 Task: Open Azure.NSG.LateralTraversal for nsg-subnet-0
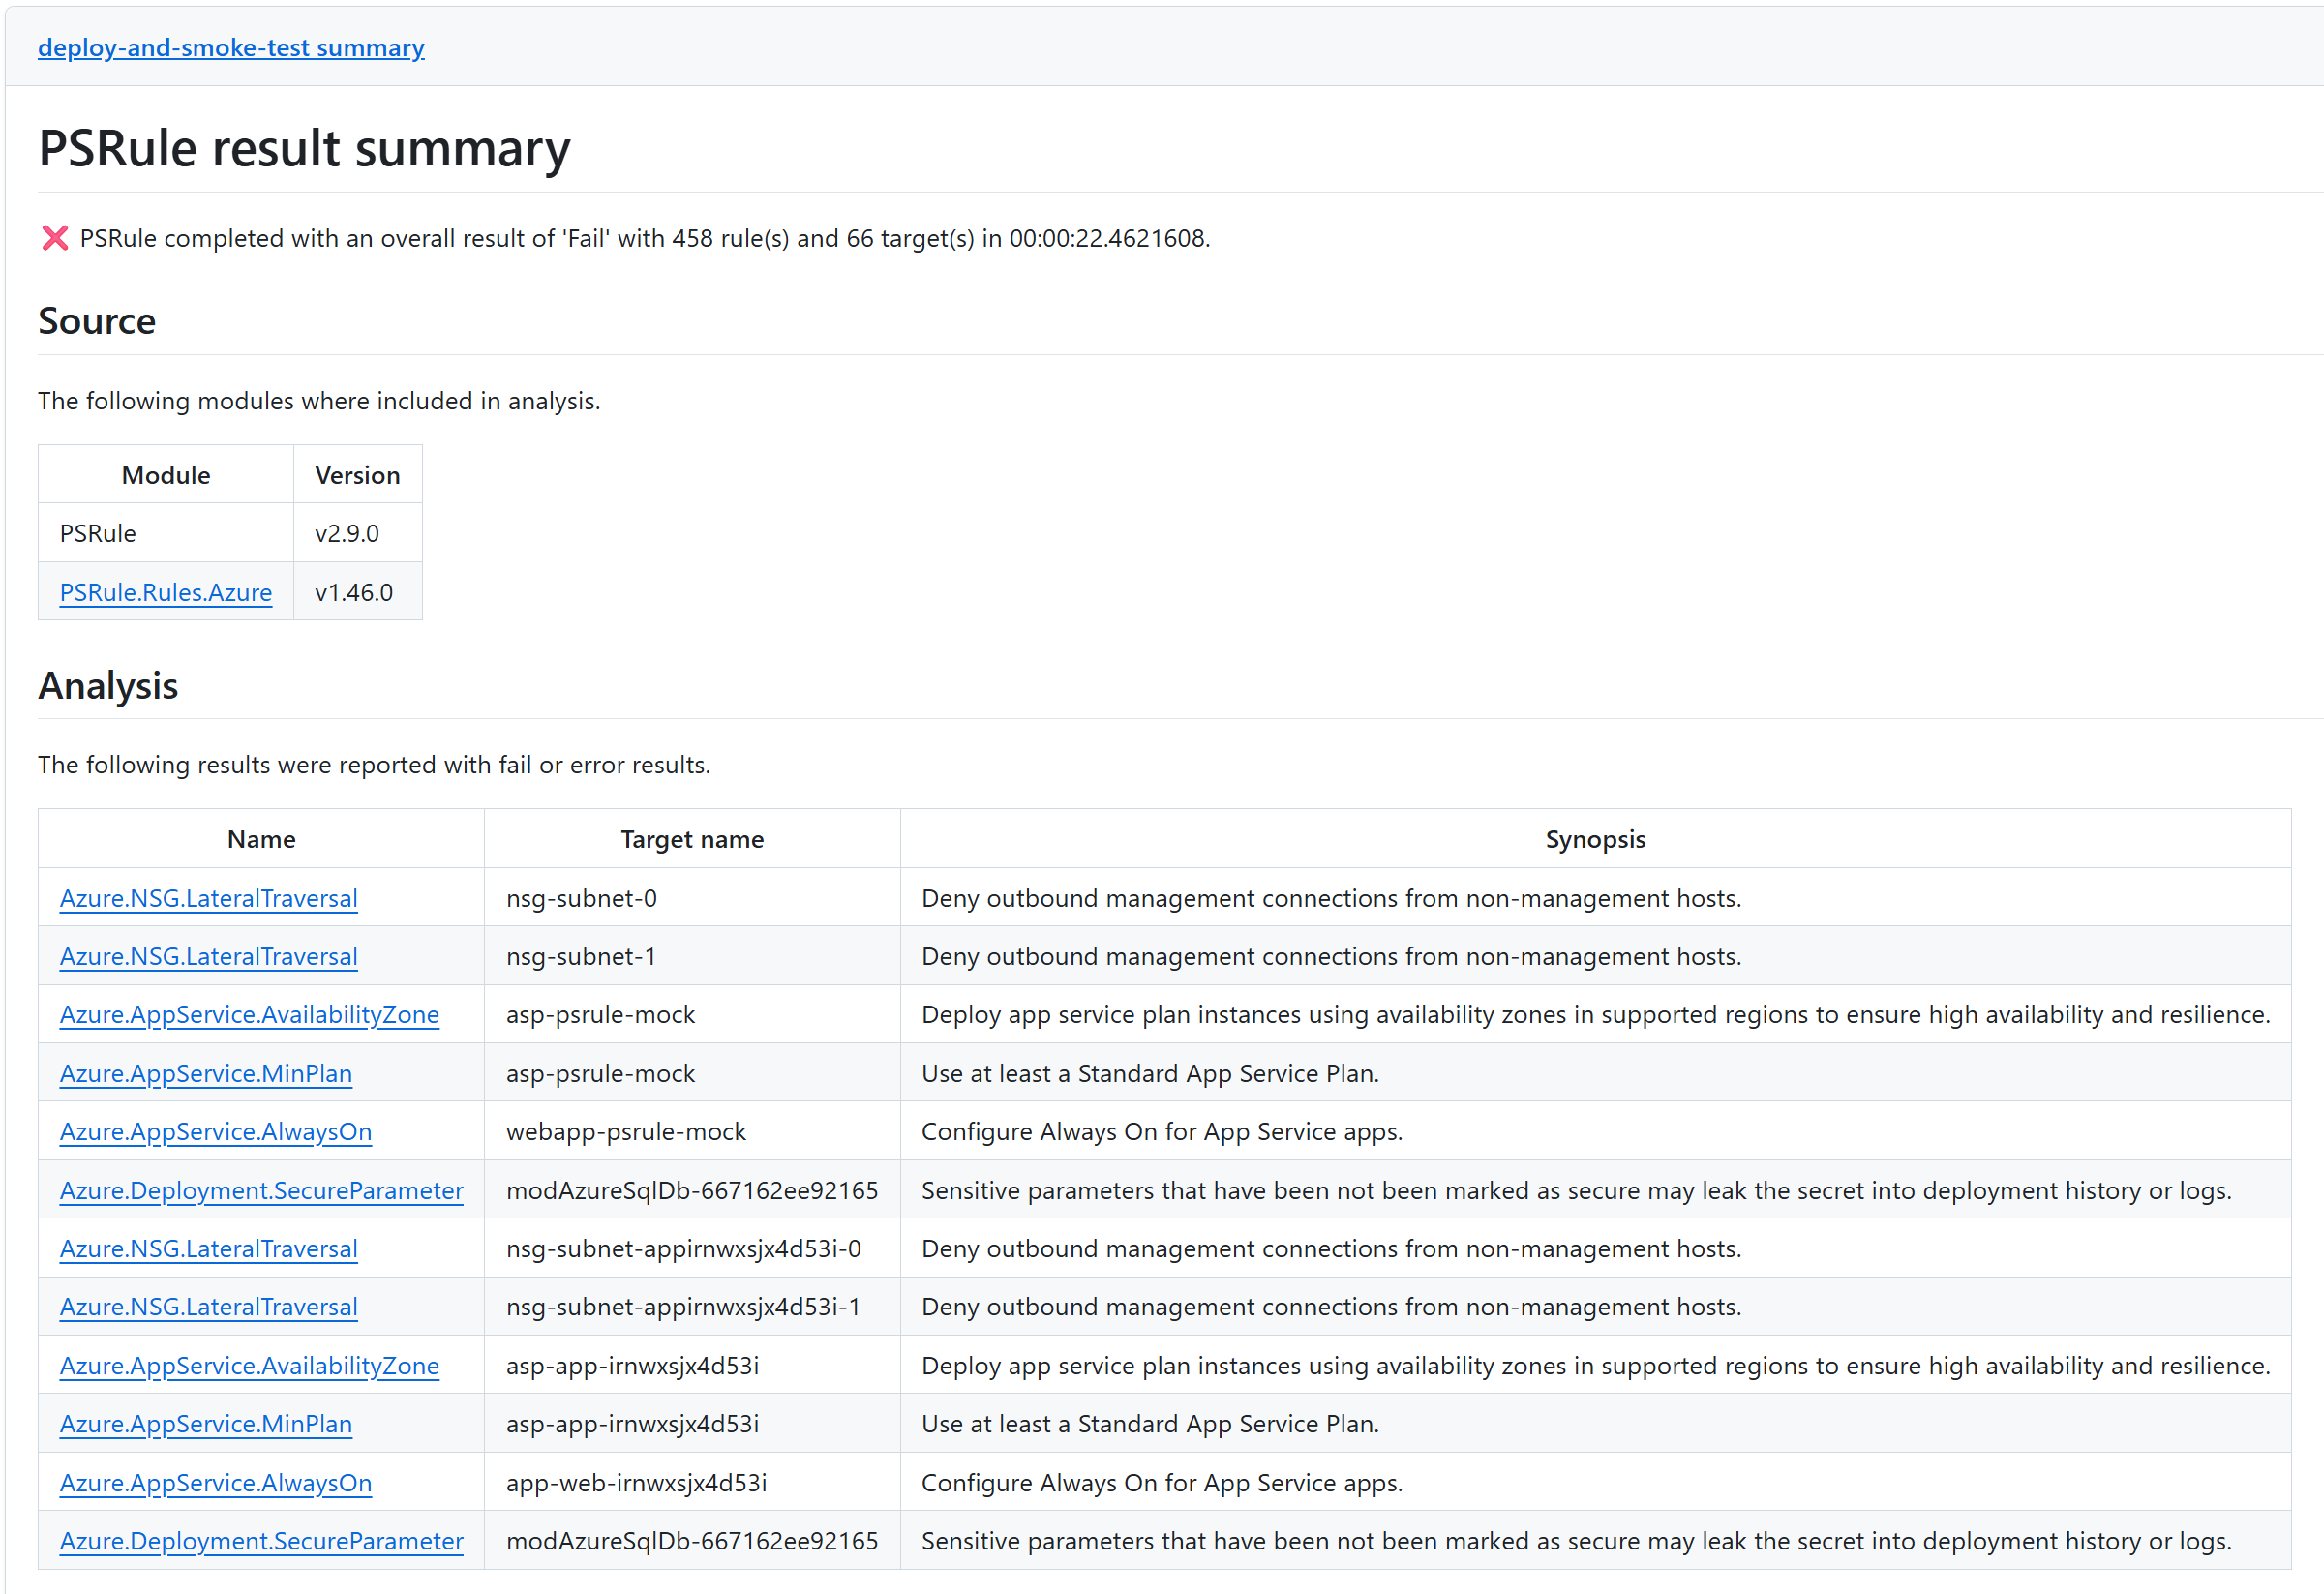tap(208, 898)
